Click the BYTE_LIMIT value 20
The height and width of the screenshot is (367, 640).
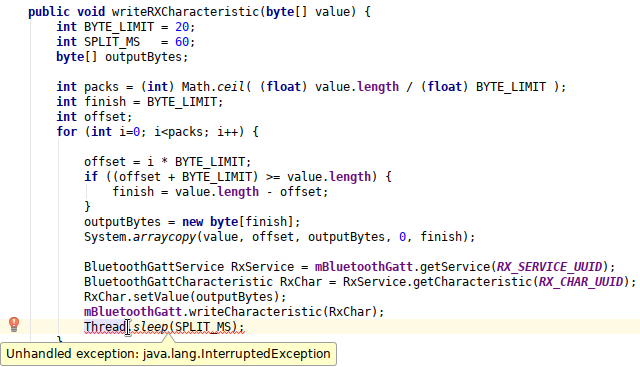182,27
